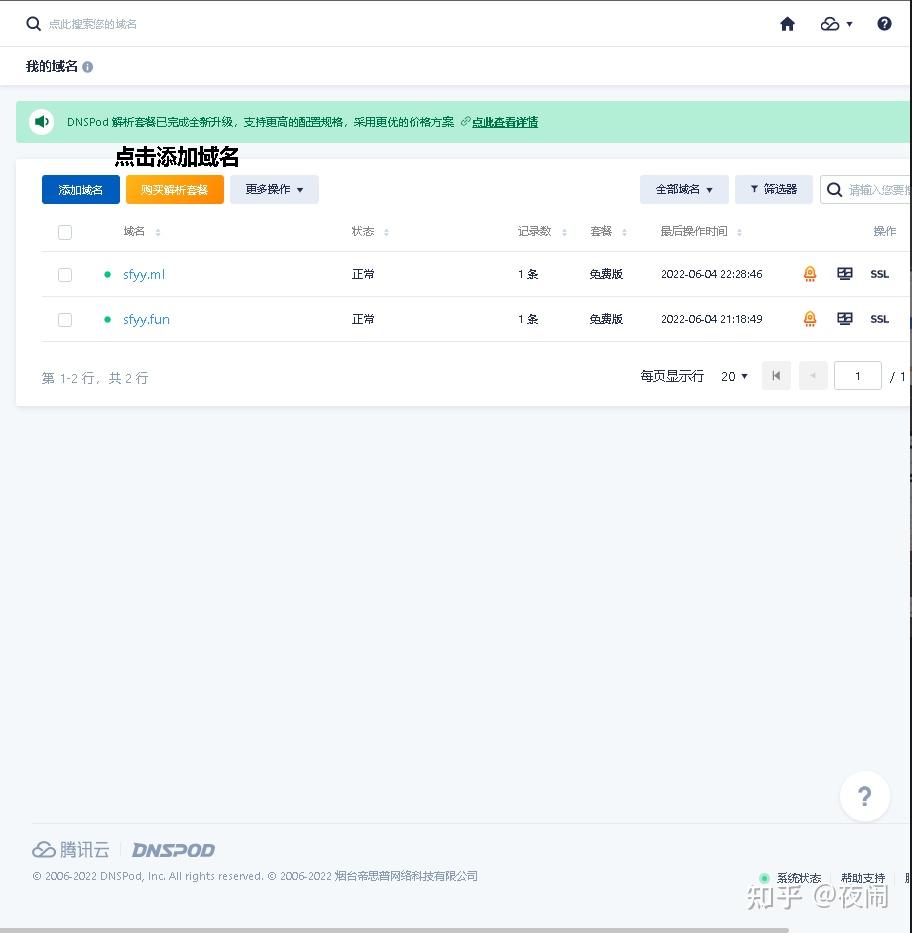Click 免费版 in sfyy.ml row

[x=606, y=274]
